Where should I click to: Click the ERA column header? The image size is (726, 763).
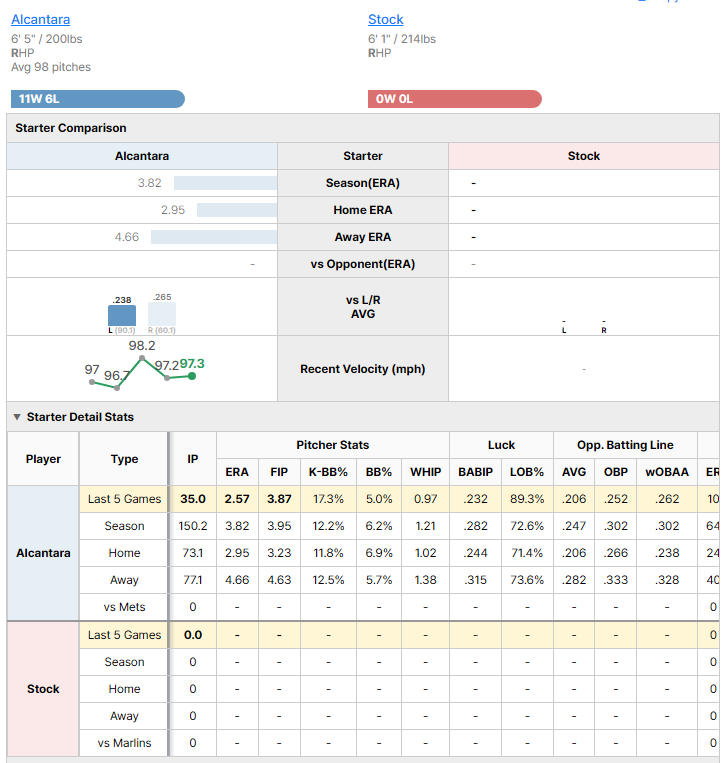pos(237,472)
